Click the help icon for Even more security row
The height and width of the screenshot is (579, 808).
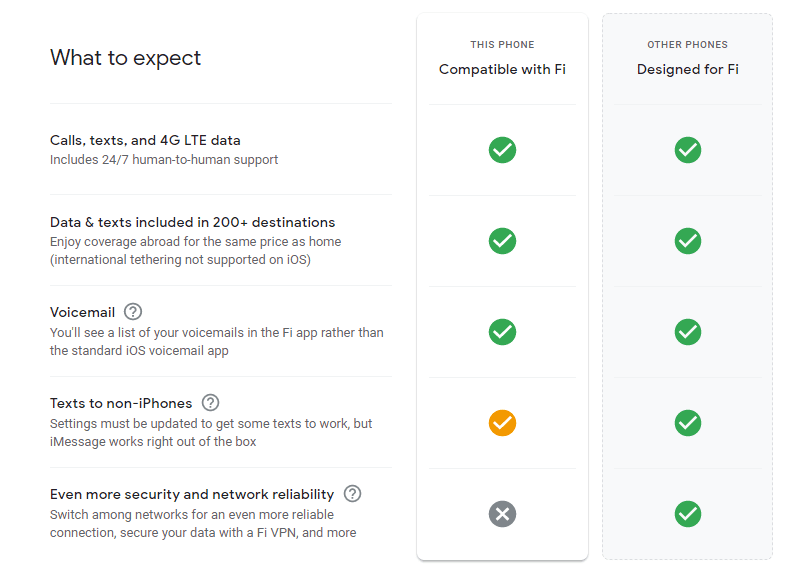coord(351,493)
